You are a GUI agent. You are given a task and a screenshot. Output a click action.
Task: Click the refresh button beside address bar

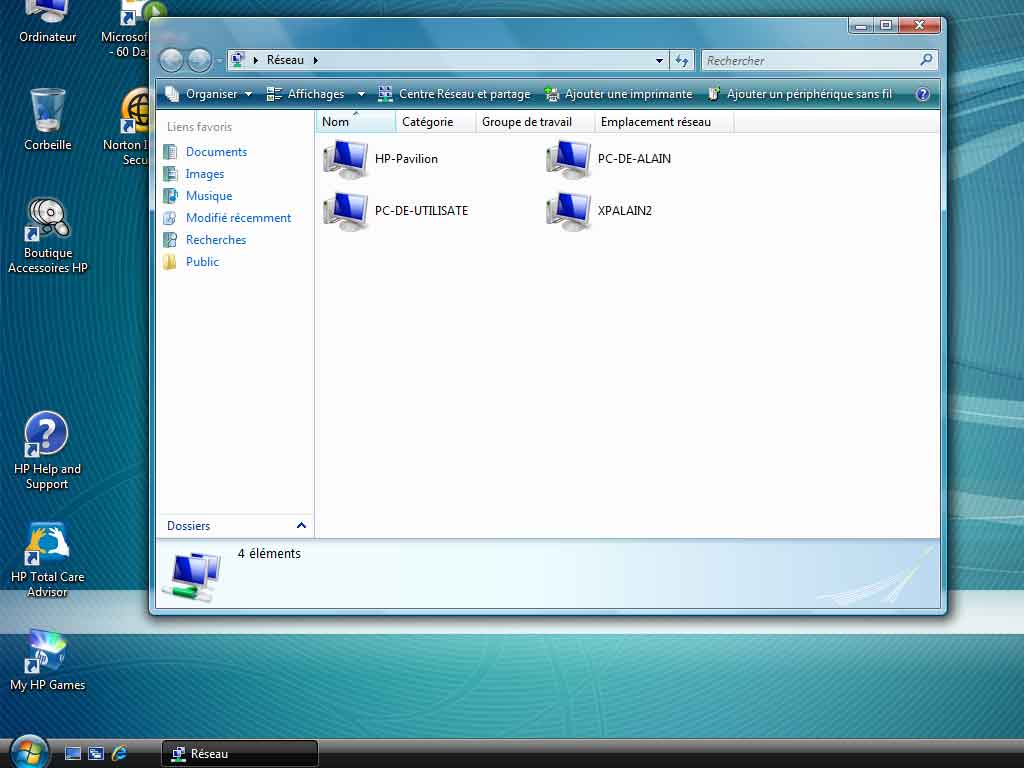tap(682, 60)
